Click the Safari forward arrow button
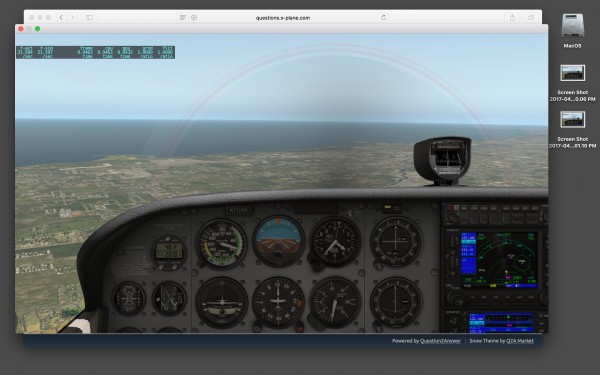Screen dimensions: 600x375 (x=72, y=18)
